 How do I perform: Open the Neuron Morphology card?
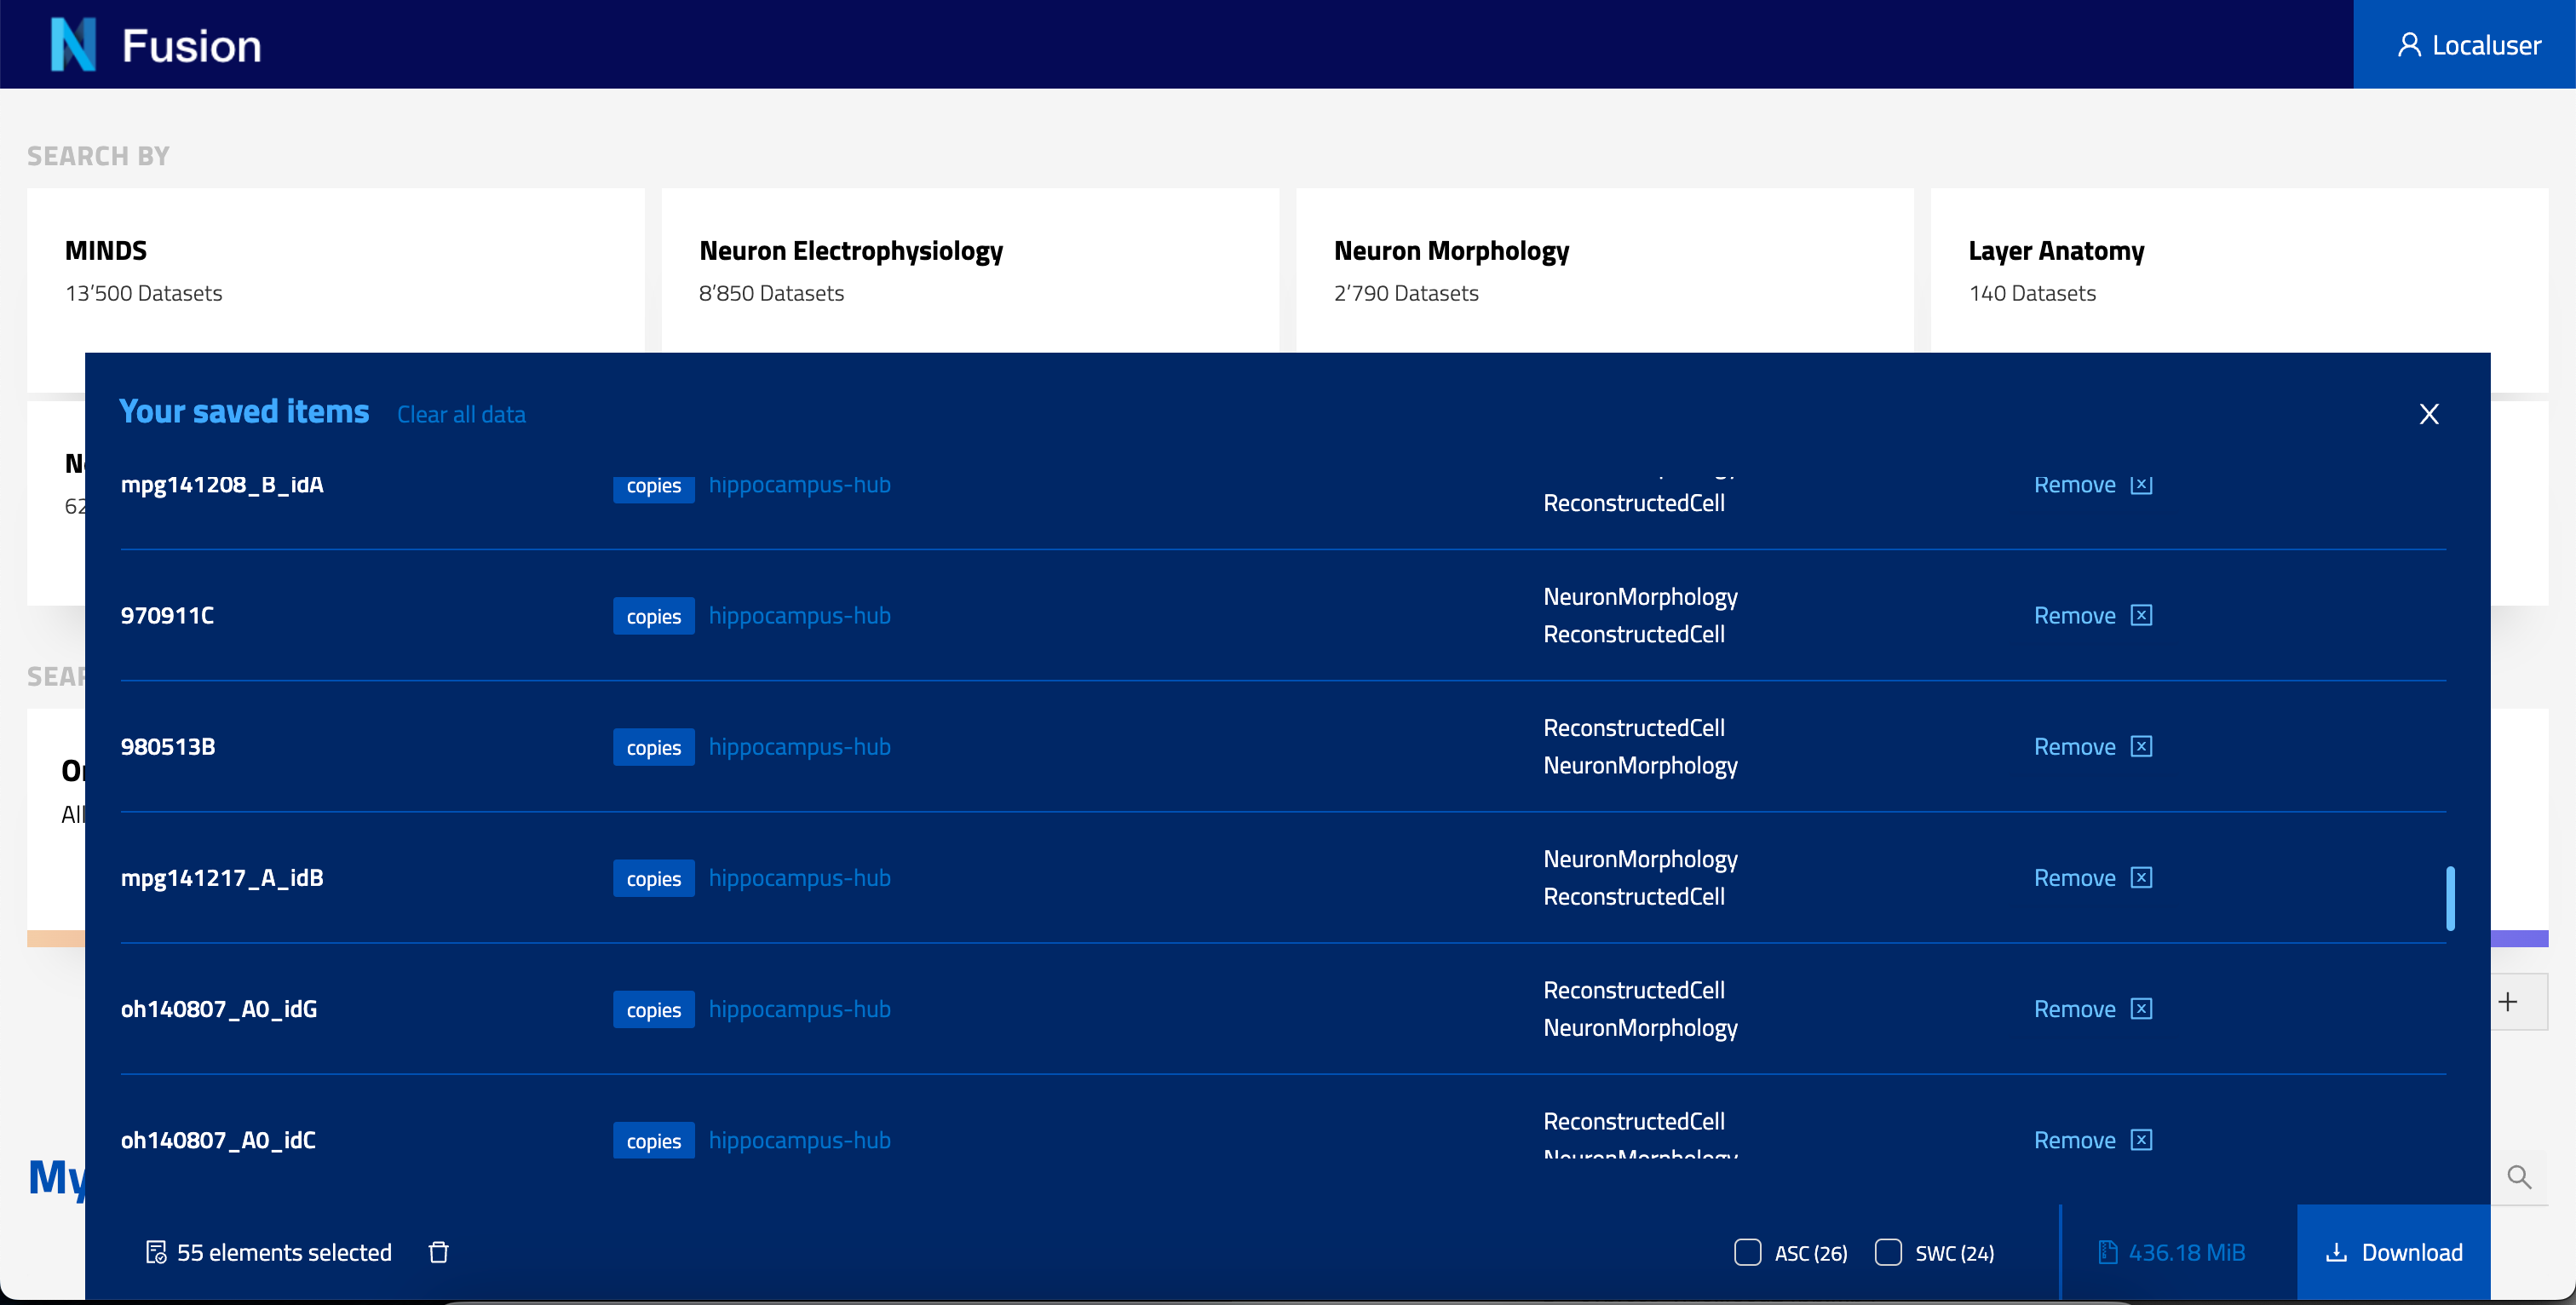pos(1604,270)
